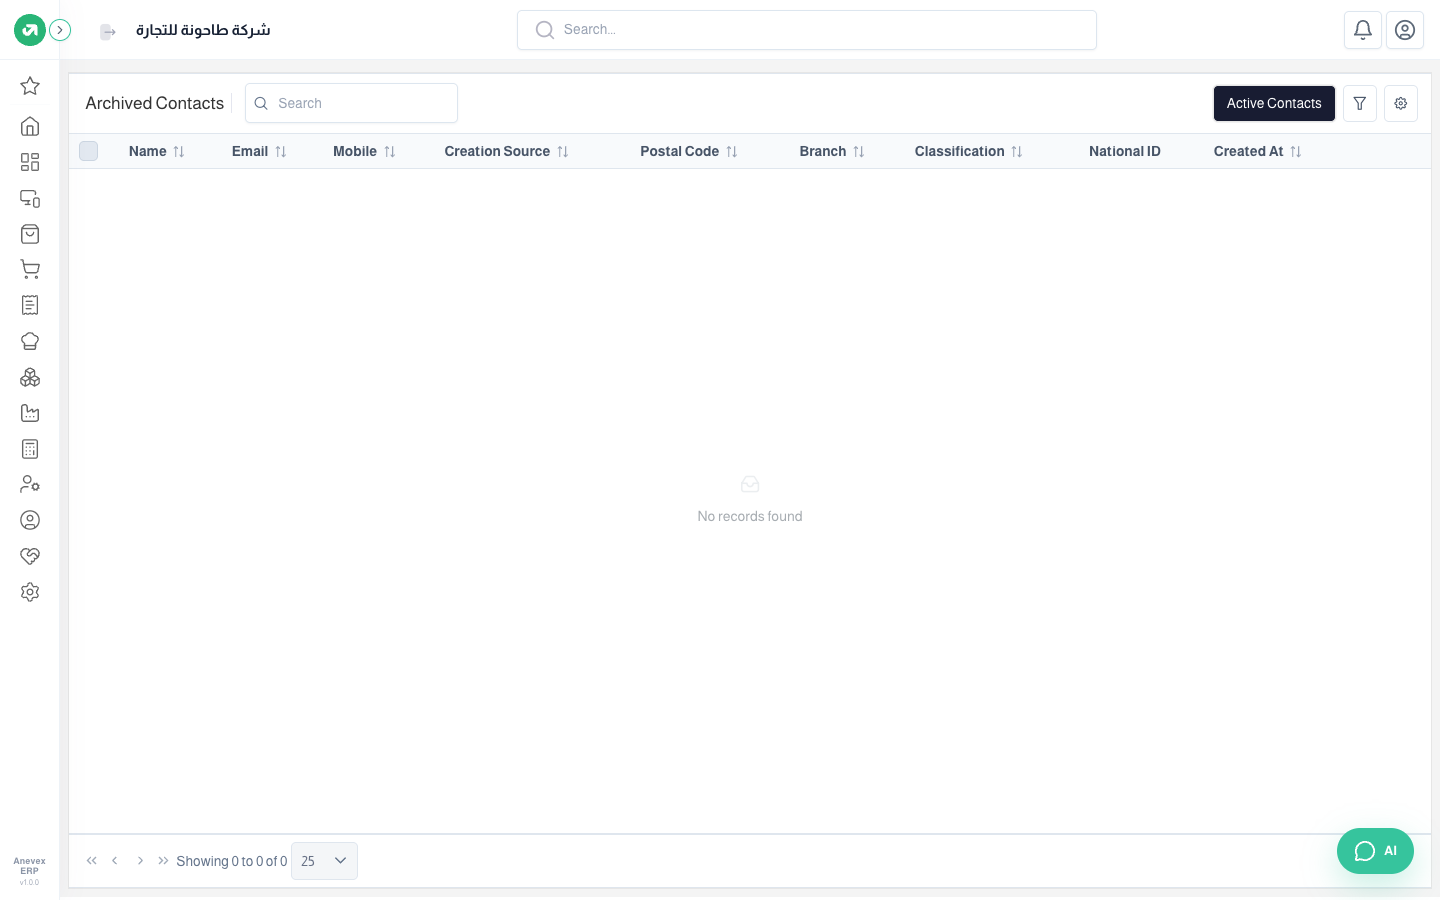Open the table filter funnel icon
The height and width of the screenshot is (900, 1440).
1360,103
